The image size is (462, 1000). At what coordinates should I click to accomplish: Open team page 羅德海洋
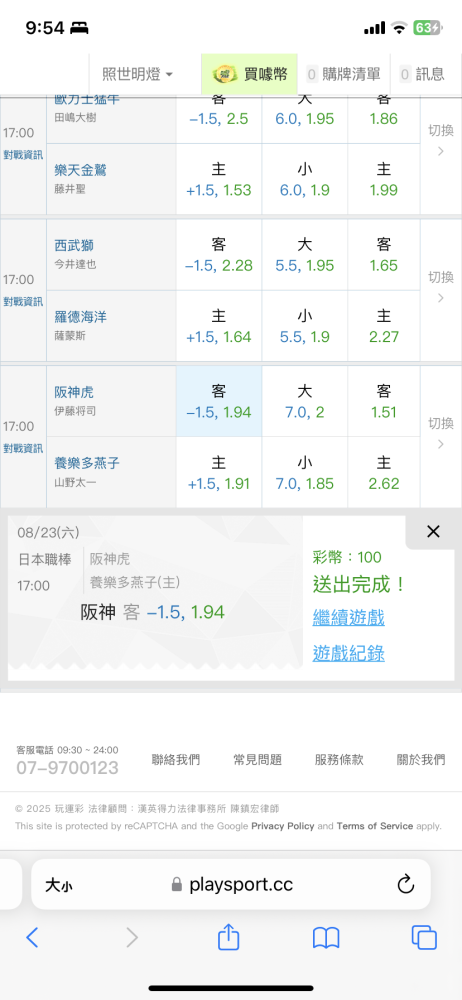coord(80,317)
